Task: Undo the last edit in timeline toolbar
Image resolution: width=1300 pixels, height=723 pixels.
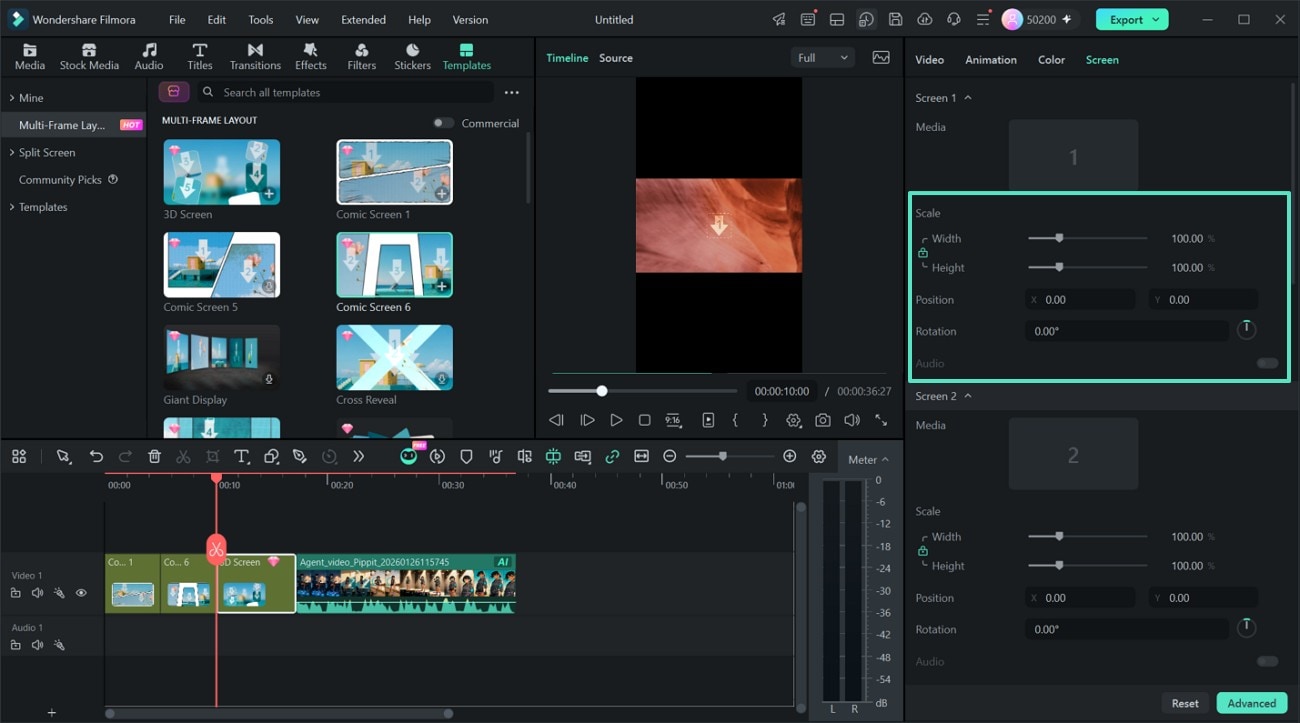Action: click(96, 456)
